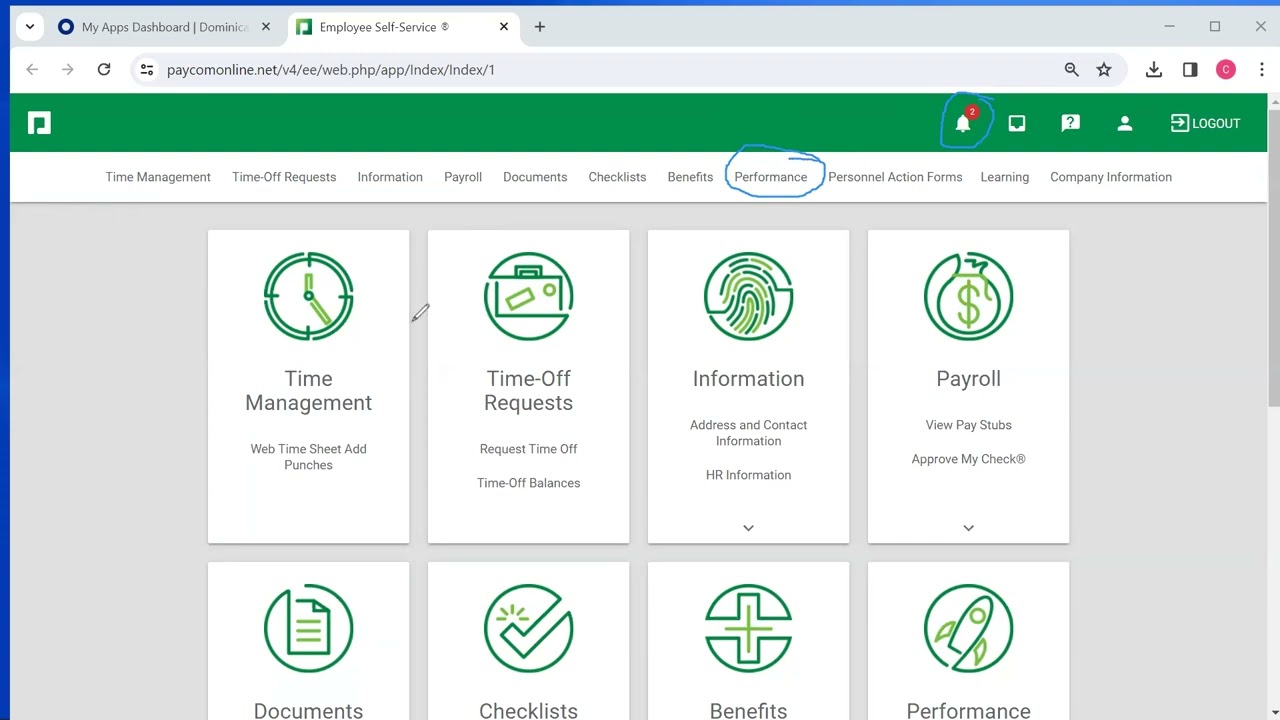This screenshot has height=720, width=1280.
Task: Click the Time Management clock icon
Action: click(308, 296)
